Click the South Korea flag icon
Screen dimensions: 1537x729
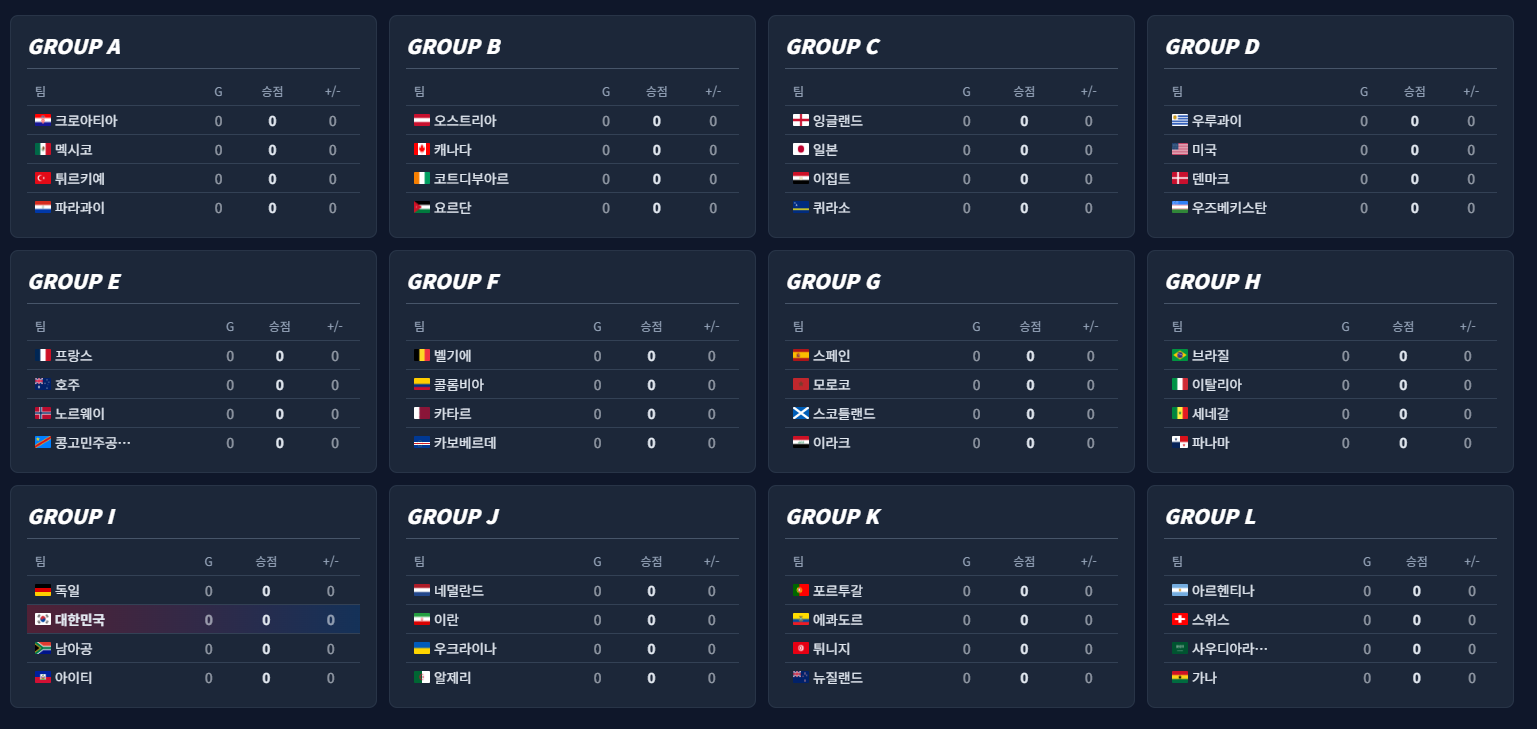point(43,620)
